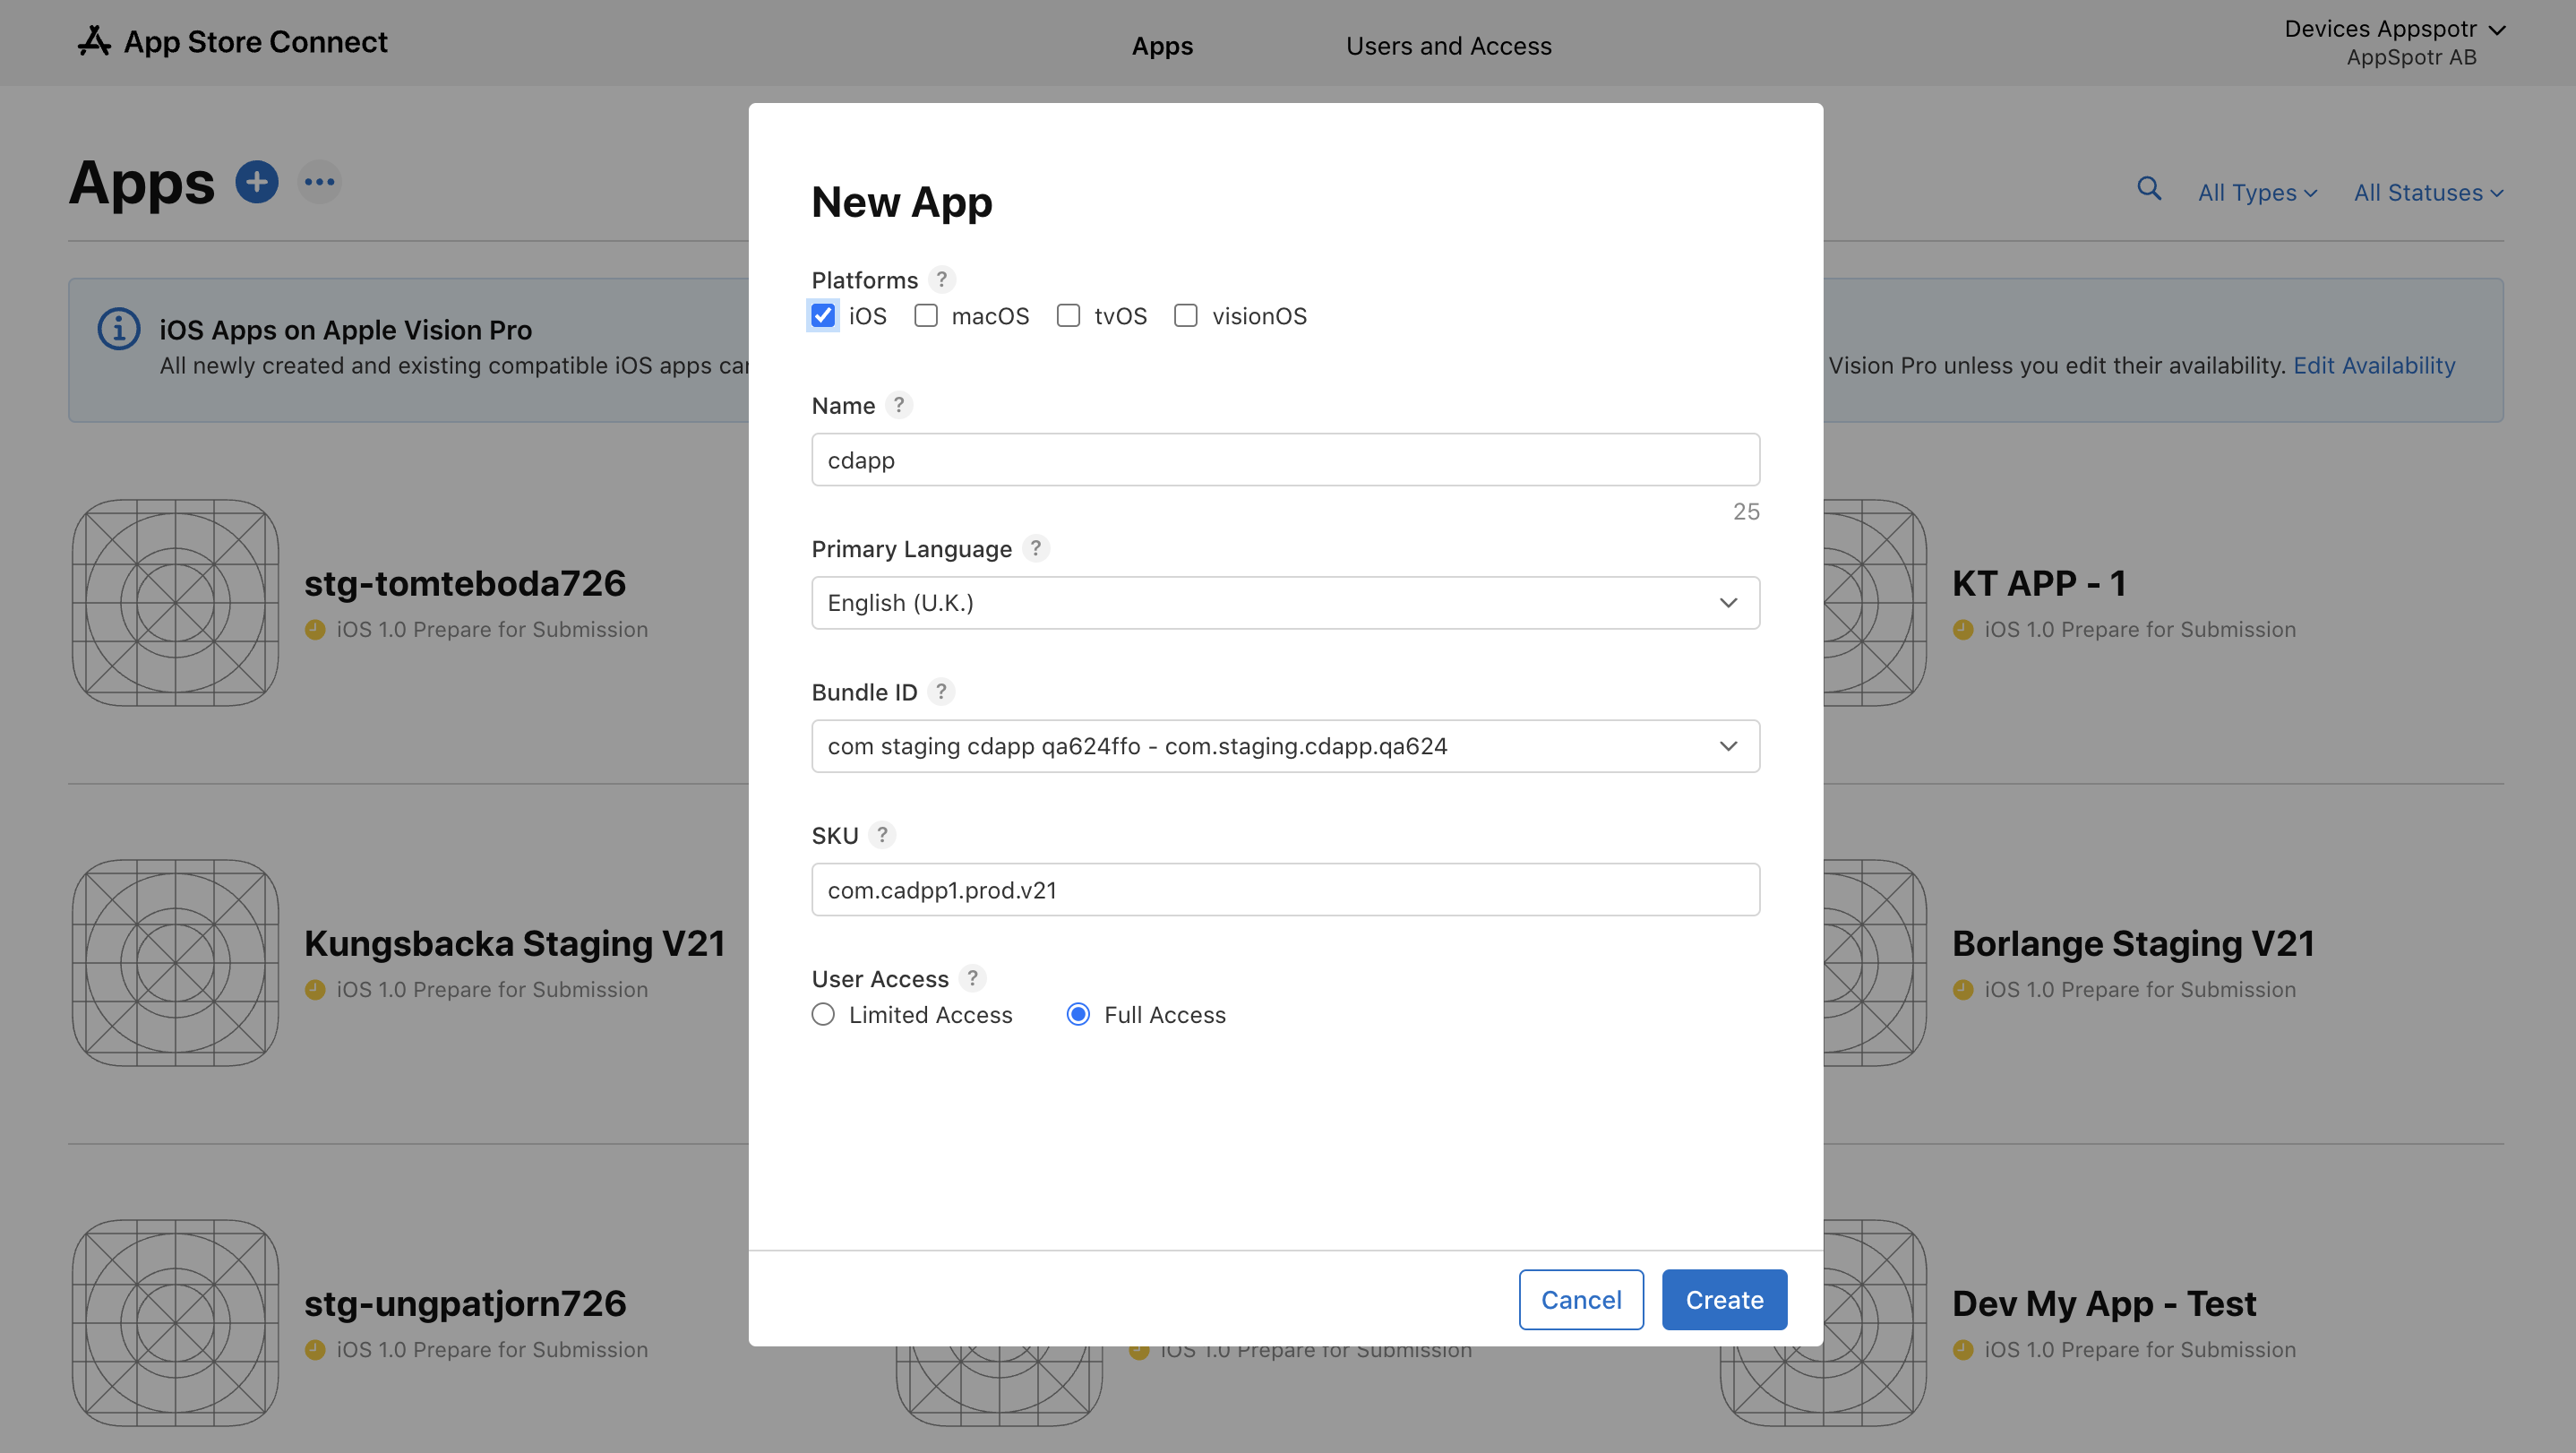Select Limited Access radio button
Screen dimensions: 2576x1453
[823, 1015]
